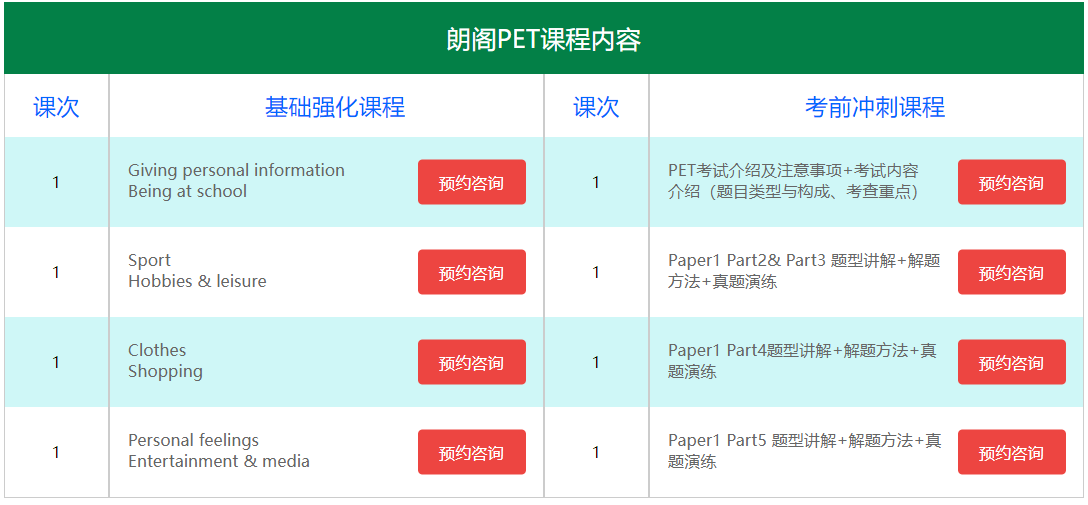Viewport: 1088px width, 505px height.
Task: Click the 课次 header left of 基础强化课程
Action: click(56, 107)
